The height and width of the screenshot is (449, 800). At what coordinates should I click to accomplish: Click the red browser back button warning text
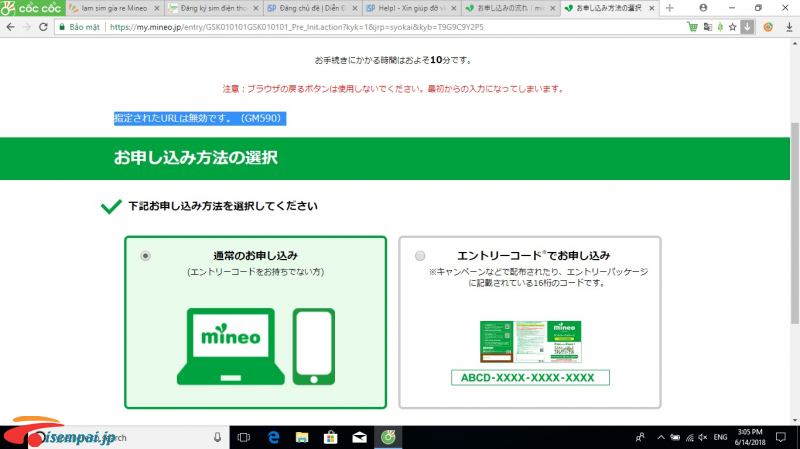point(394,89)
